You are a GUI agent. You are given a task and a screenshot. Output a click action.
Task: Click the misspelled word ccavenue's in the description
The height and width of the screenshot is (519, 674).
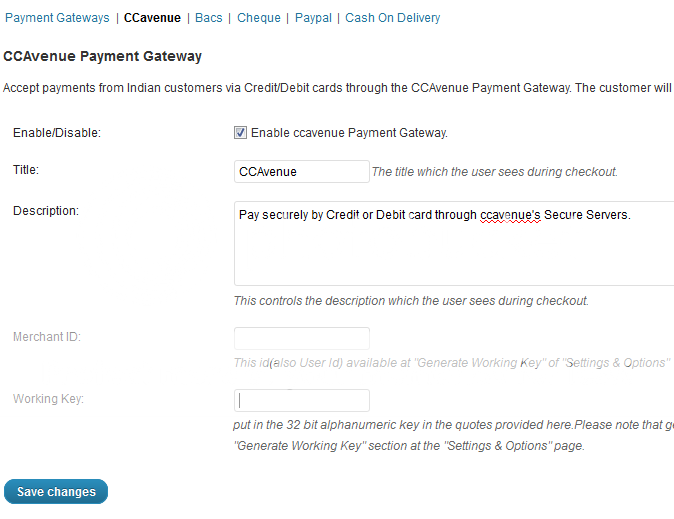point(510,214)
